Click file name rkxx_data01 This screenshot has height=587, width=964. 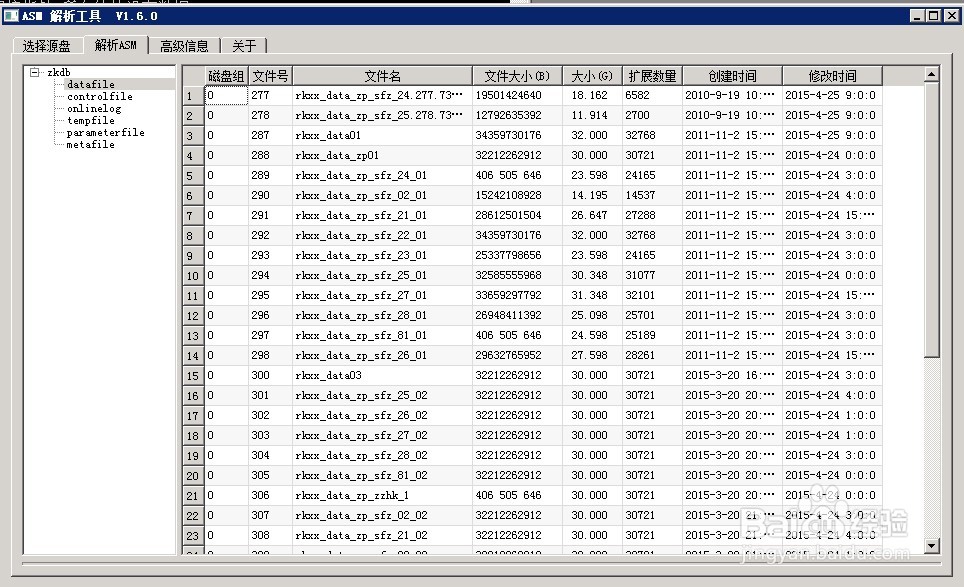[x=328, y=135]
